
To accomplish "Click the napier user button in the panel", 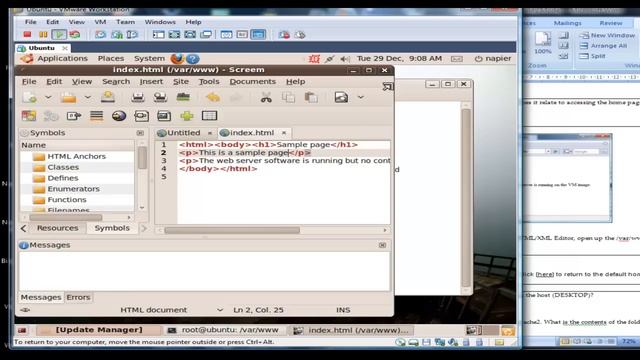I will coord(493,59).
